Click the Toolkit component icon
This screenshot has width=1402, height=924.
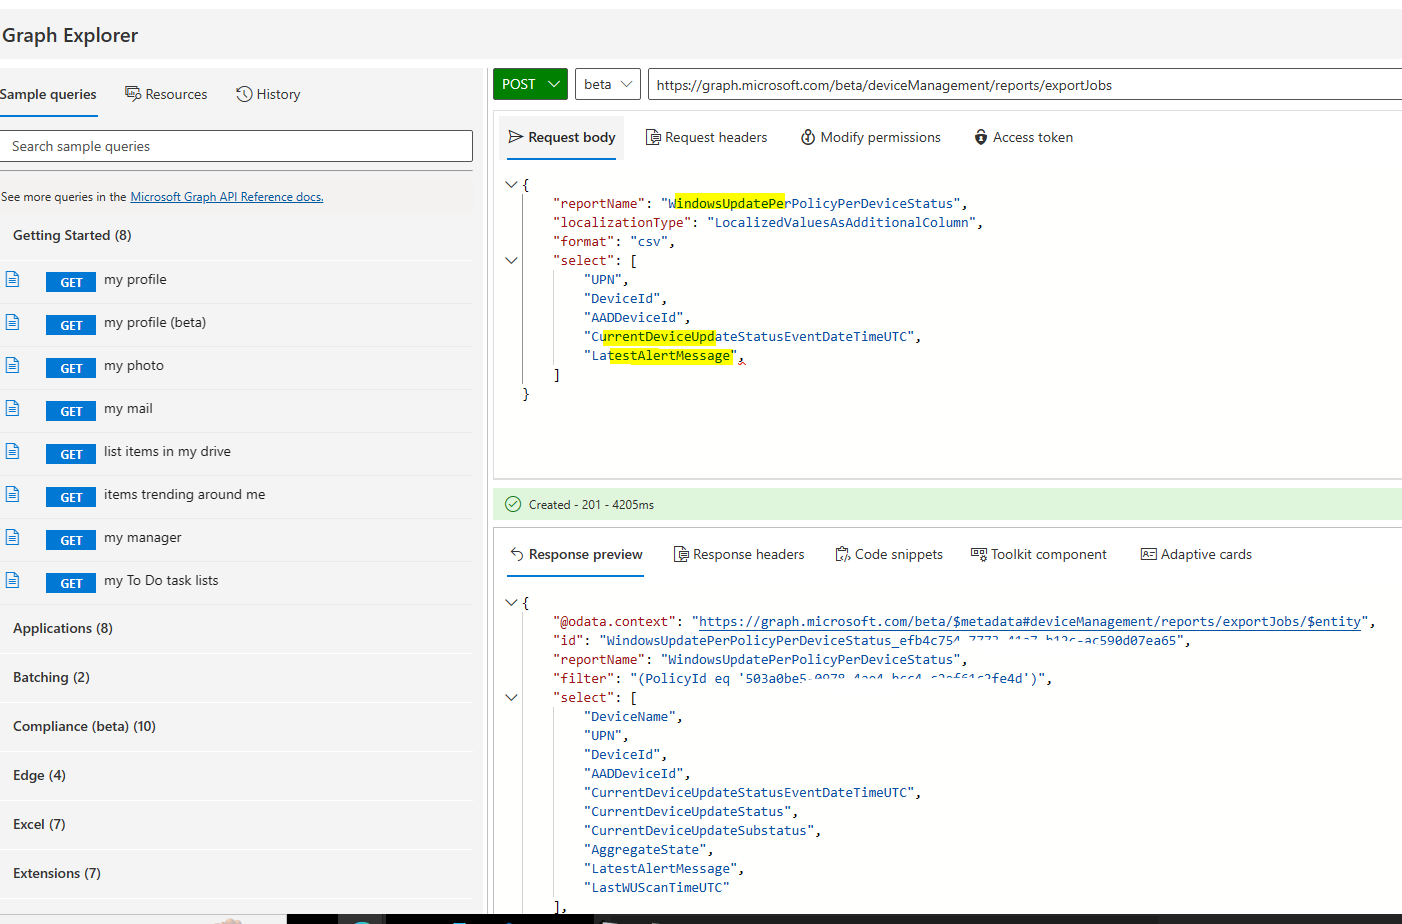click(x=979, y=554)
